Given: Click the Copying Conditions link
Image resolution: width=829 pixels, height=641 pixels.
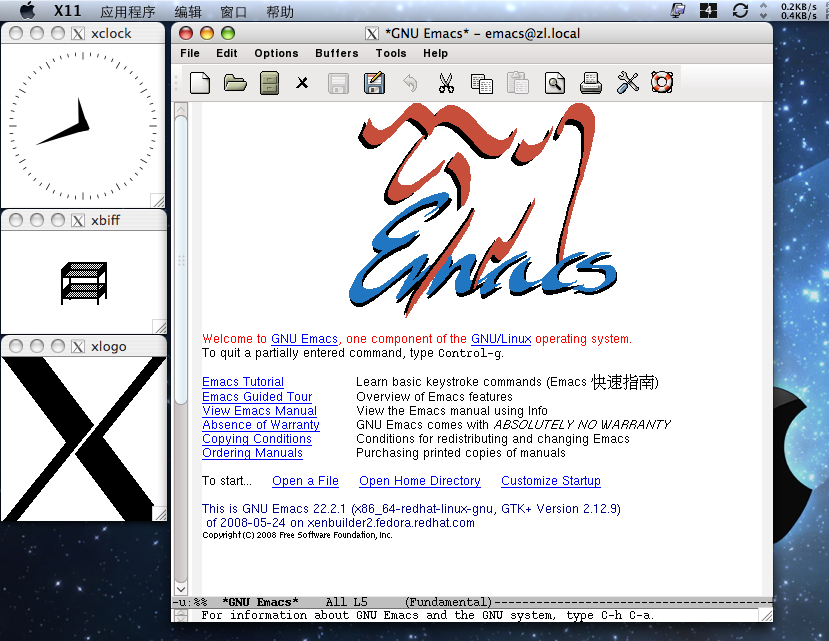Looking at the screenshot, I should pyautogui.click(x=257, y=439).
